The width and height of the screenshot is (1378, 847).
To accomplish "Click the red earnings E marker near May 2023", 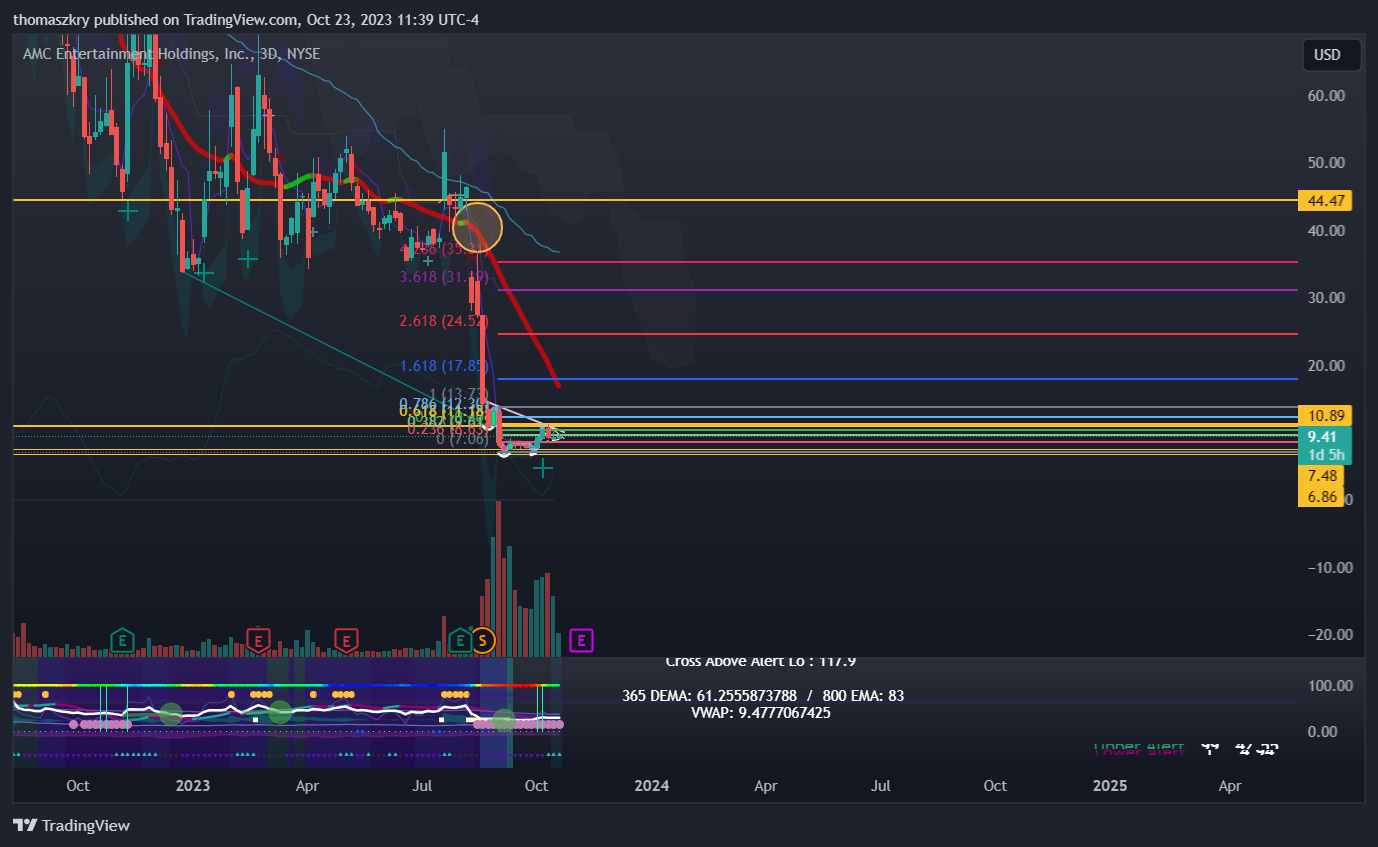I will click(346, 640).
